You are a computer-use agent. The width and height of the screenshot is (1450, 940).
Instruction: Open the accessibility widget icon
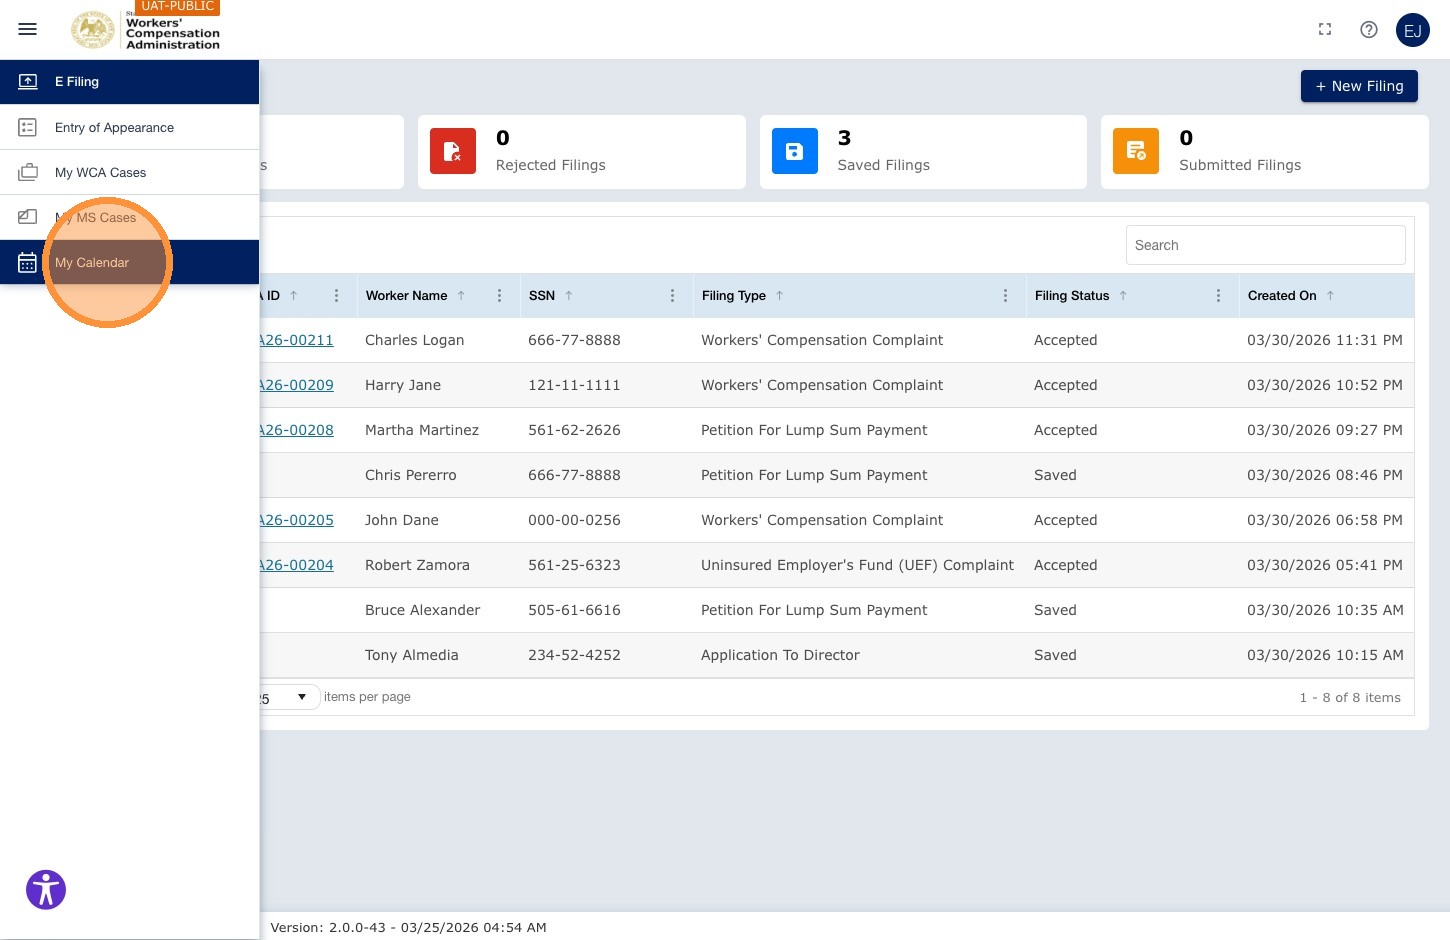click(x=46, y=890)
